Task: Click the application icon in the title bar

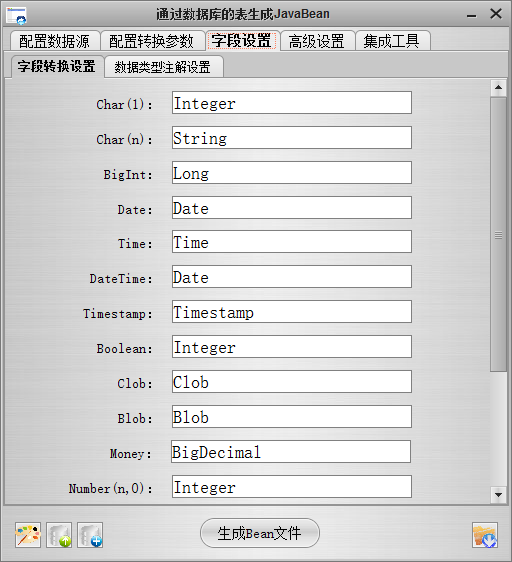Action: tap(16, 15)
